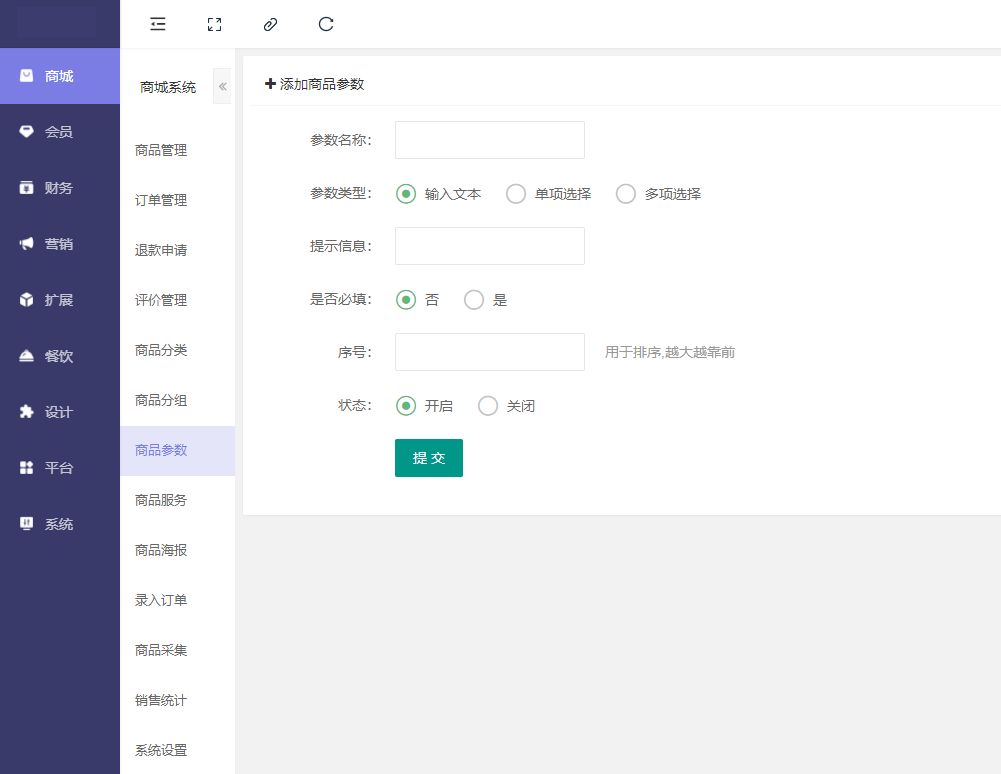1001x774 pixels.
Task: Focus the 序号 sort order field
Action: coord(489,352)
